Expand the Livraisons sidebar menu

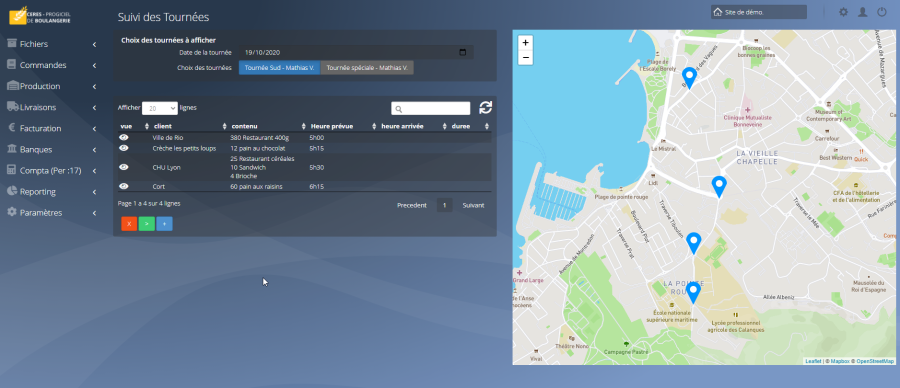point(52,107)
